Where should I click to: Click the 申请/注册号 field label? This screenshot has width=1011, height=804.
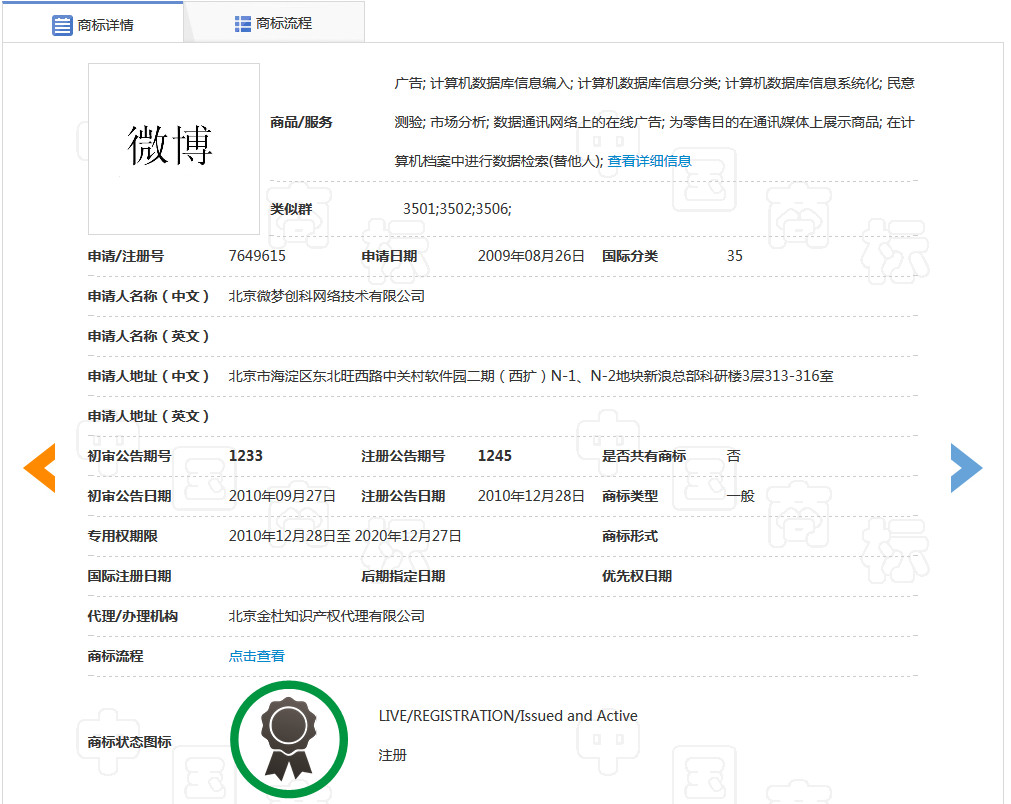click(x=126, y=256)
